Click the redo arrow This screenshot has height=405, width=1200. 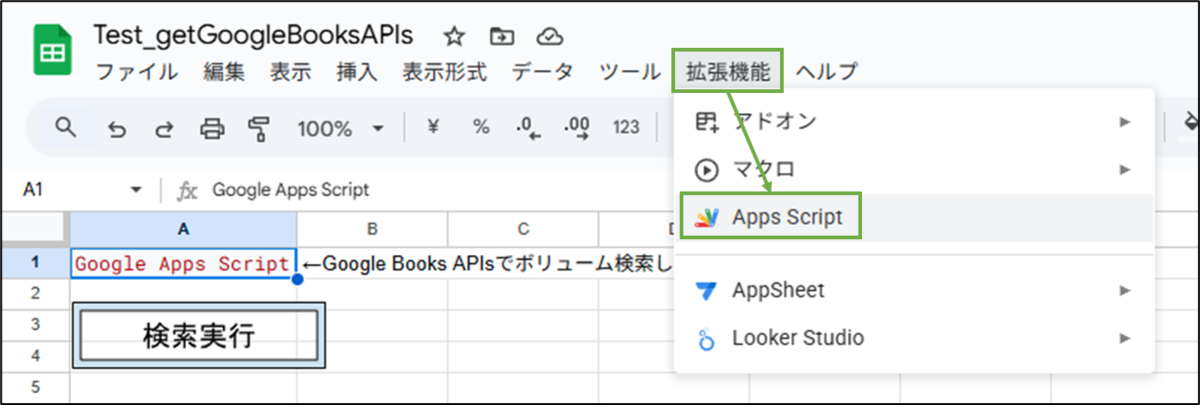(163, 128)
